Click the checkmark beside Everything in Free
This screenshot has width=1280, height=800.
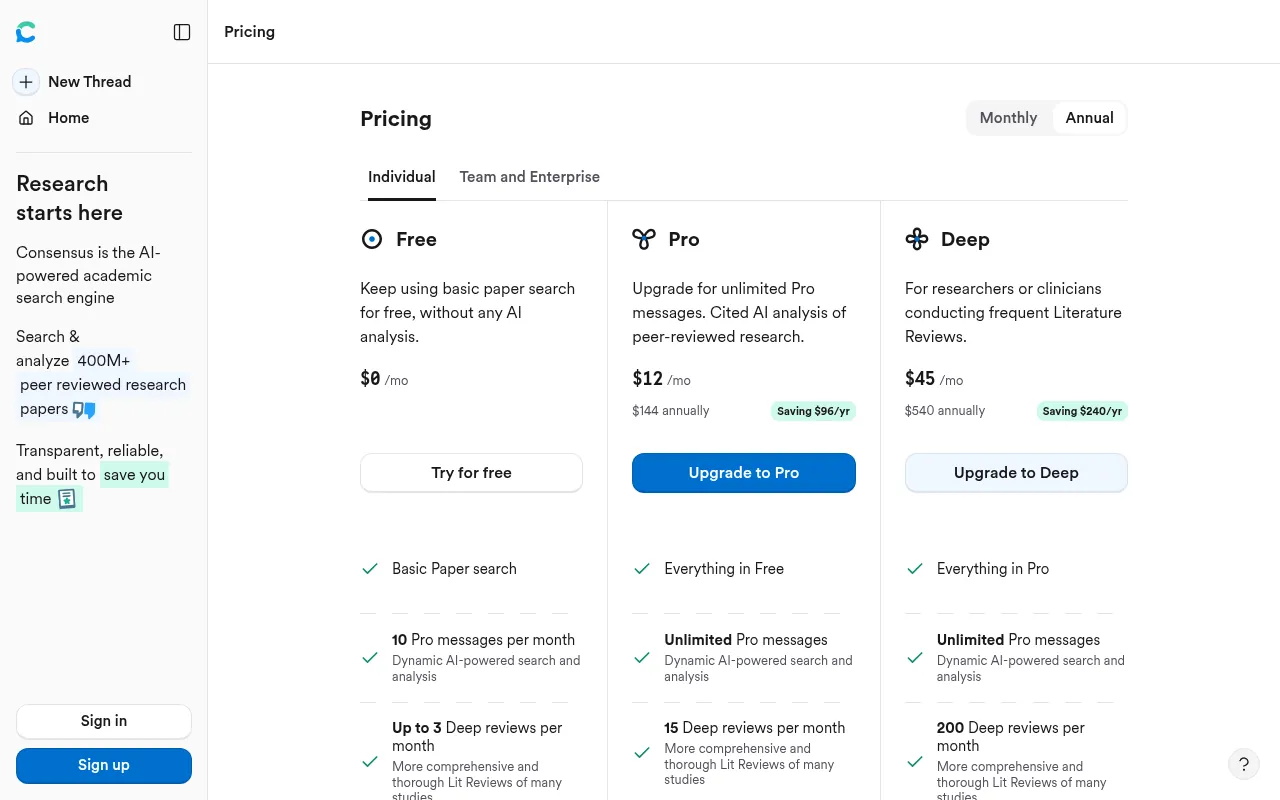click(x=642, y=568)
